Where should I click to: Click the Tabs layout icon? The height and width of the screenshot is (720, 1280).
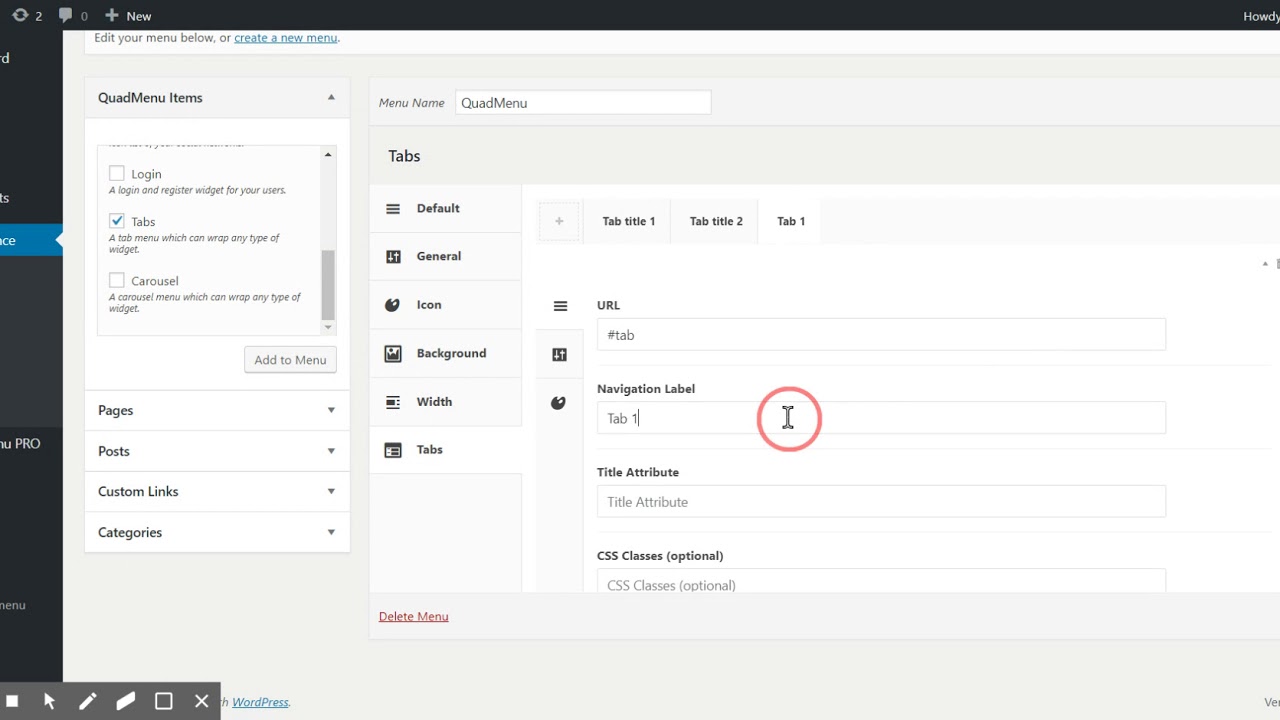(393, 451)
